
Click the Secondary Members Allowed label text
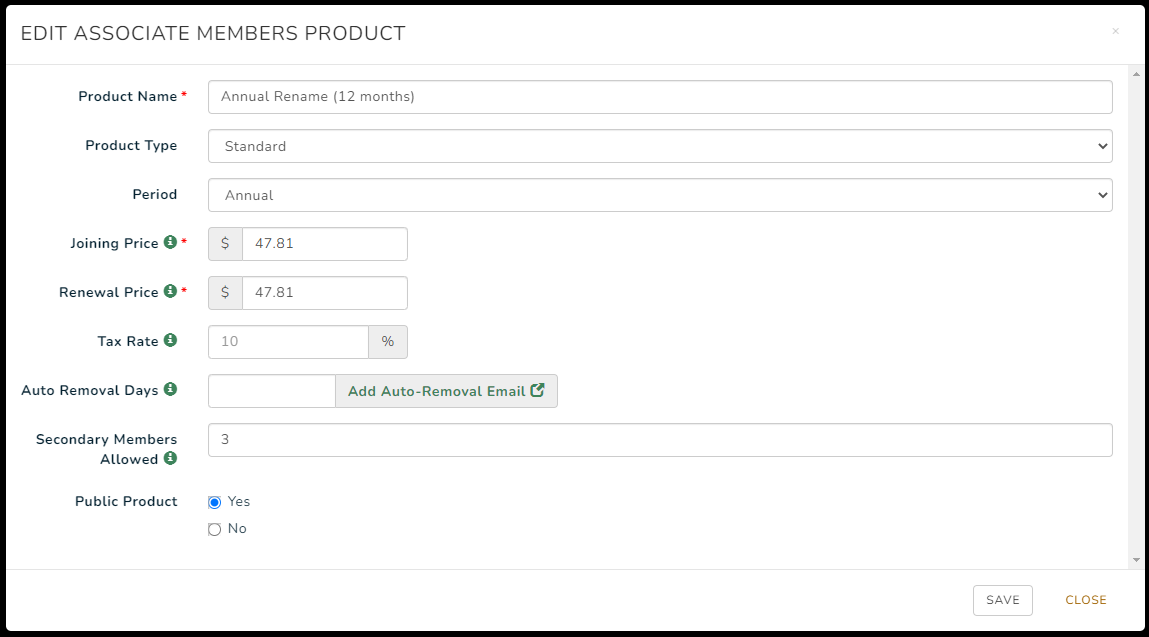(x=106, y=449)
